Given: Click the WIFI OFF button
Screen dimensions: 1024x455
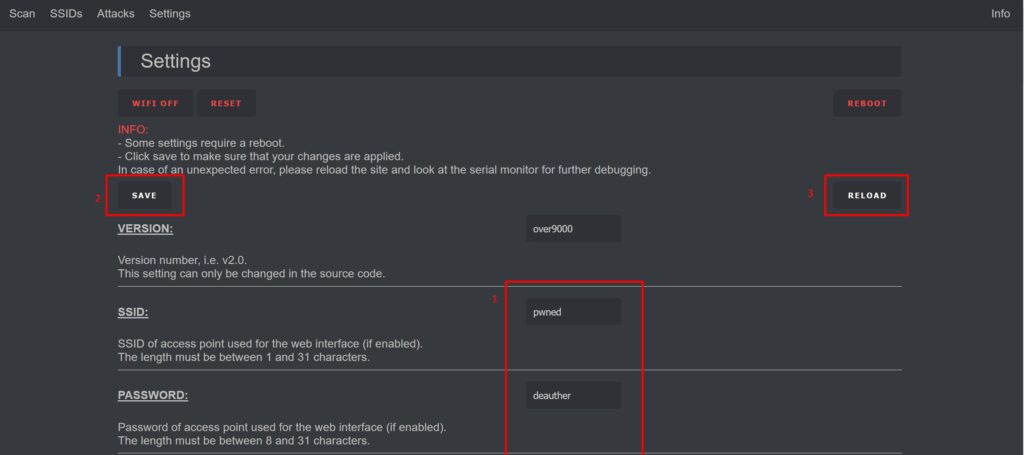Looking at the screenshot, I should (x=155, y=103).
